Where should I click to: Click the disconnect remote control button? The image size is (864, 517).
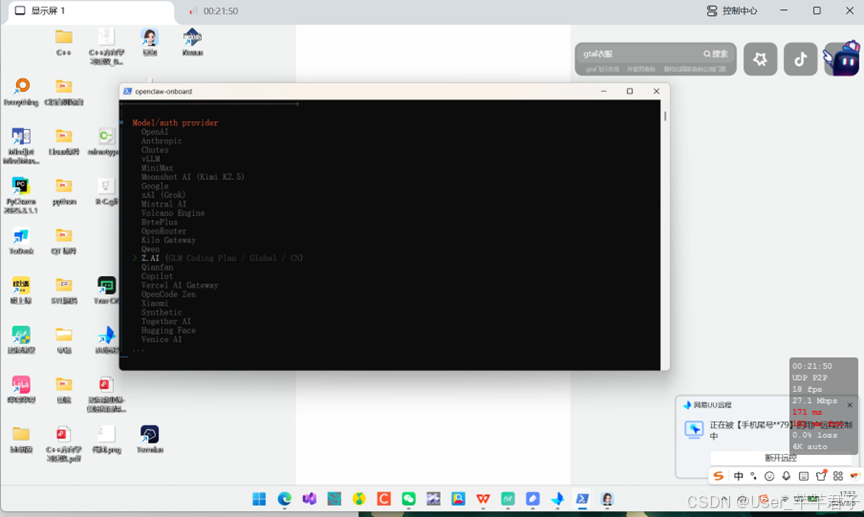pos(780,457)
